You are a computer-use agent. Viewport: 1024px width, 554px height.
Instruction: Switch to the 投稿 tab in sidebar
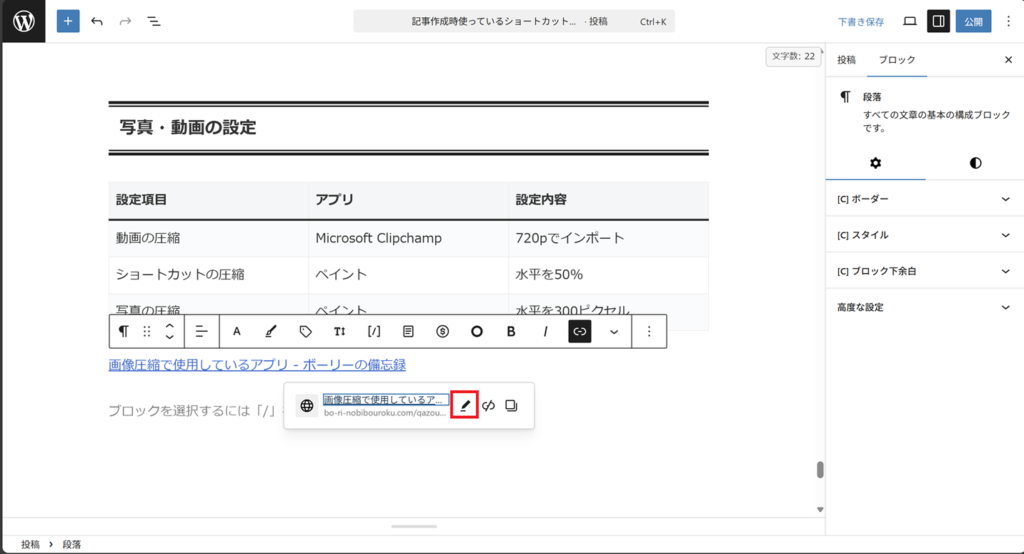(x=846, y=60)
